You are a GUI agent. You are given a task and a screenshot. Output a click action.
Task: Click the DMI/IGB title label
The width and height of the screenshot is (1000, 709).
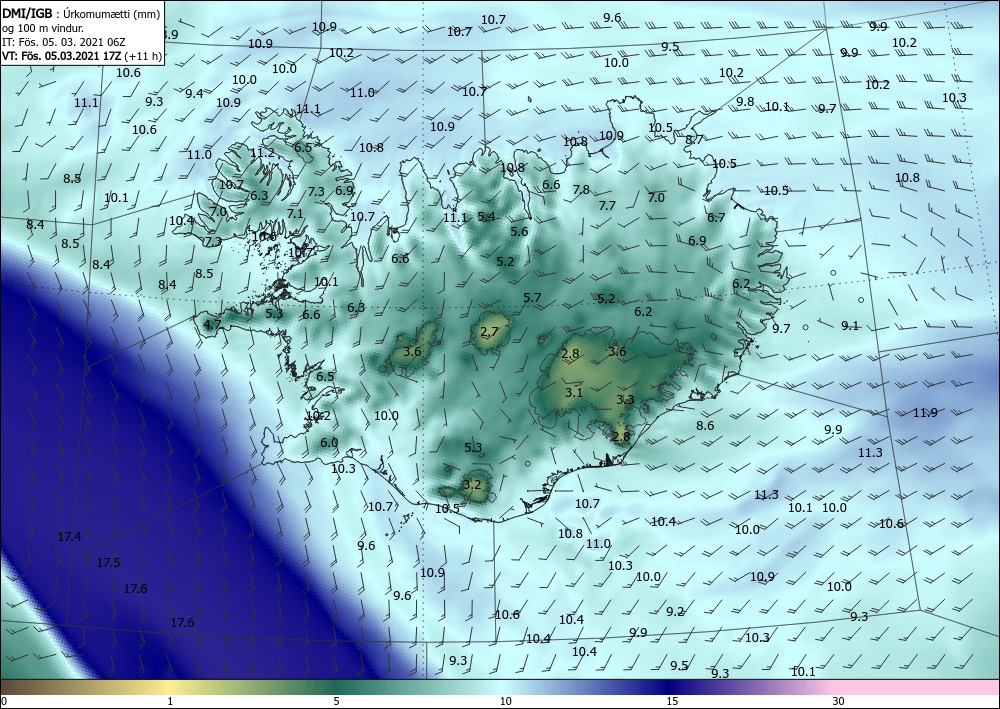pyautogui.click(x=27, y=13)
